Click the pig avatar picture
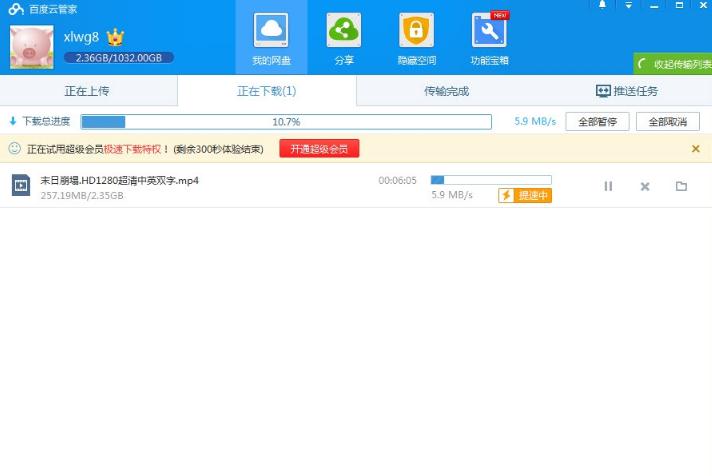Viewport: 712px width, 476px height. pos(32,47)
